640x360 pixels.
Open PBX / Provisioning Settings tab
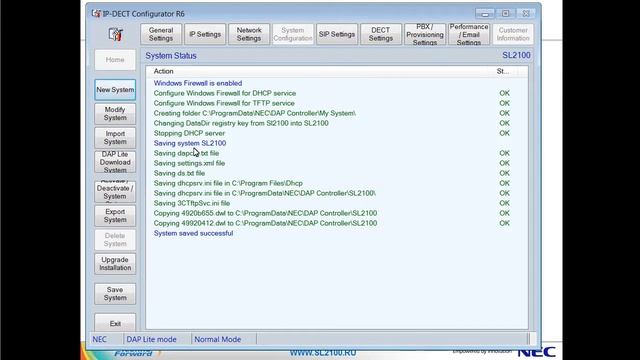(x=425, y=34)
